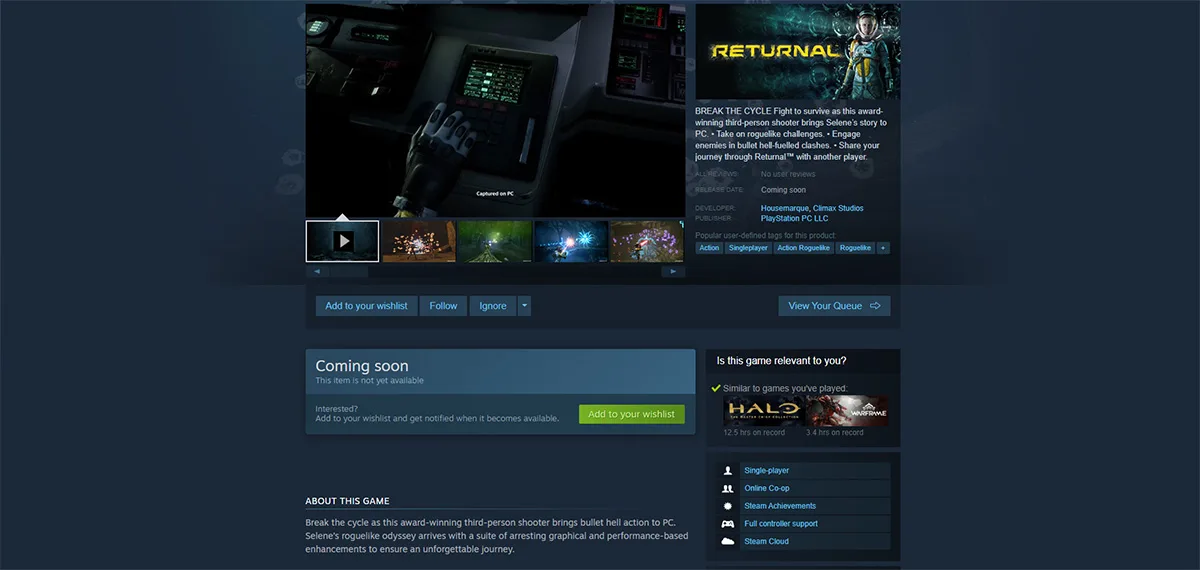Open the Warframe game image
The width and height of the screenshot is (1200, 570).
pyautogui.click(x=847, y=411)
